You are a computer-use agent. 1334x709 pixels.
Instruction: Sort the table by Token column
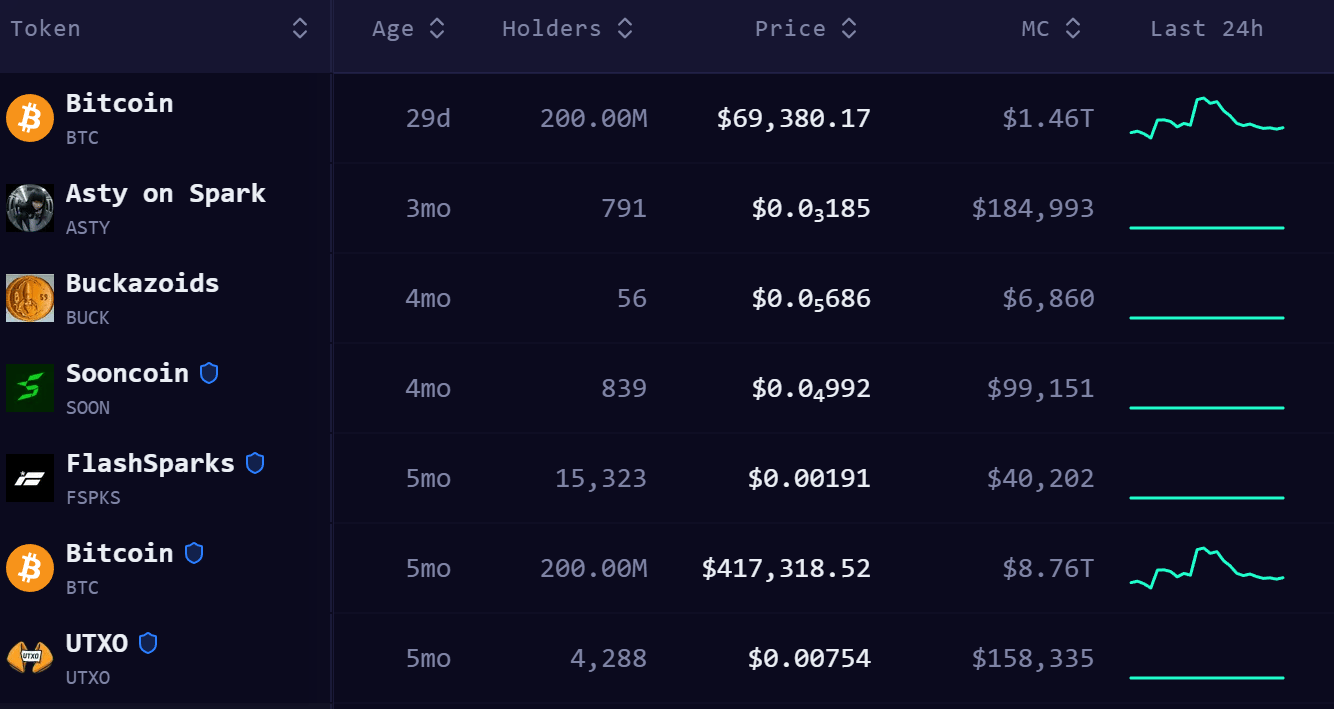pyautogui.click(x=299, y=29)
